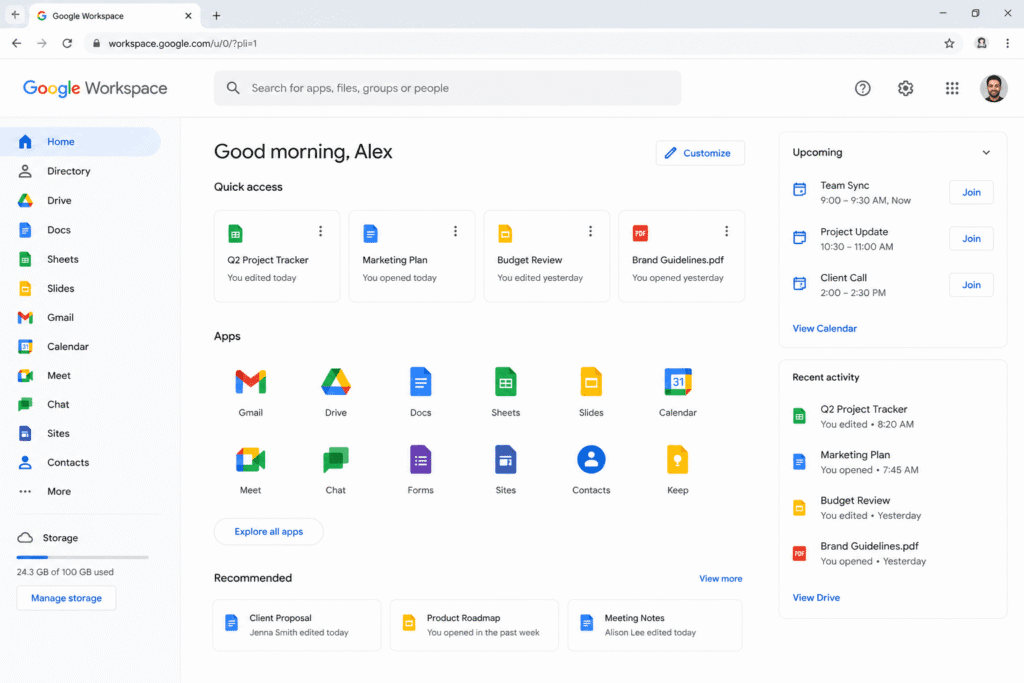Screen dimensions: 1024x683
Task: Open options menu for Marketing Plan card
Action: pyautogui.click(x=455, y=231)
